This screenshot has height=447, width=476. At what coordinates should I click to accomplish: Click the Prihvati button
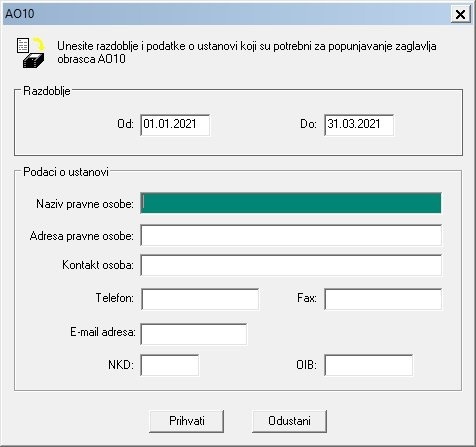187,421
